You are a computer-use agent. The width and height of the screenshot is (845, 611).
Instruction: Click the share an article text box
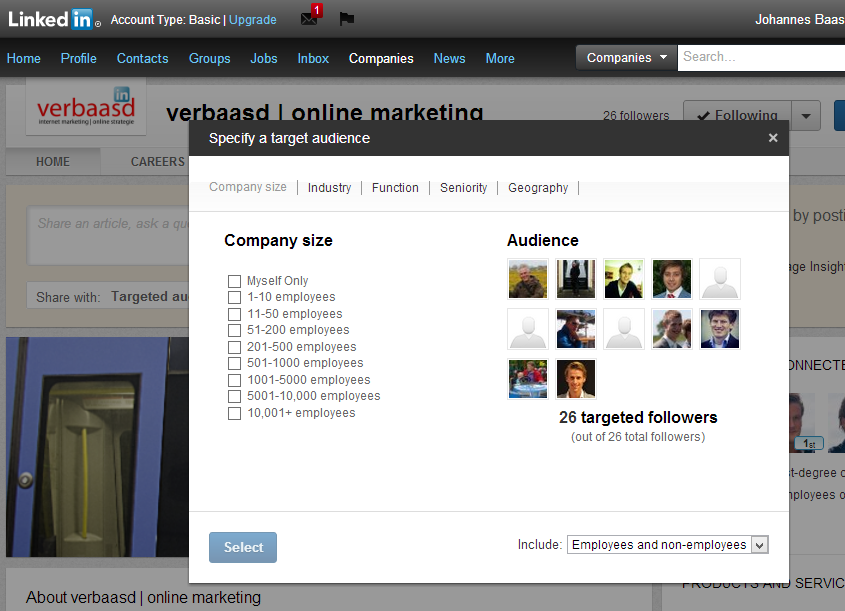pyautogui.click(x=110, y=235)
